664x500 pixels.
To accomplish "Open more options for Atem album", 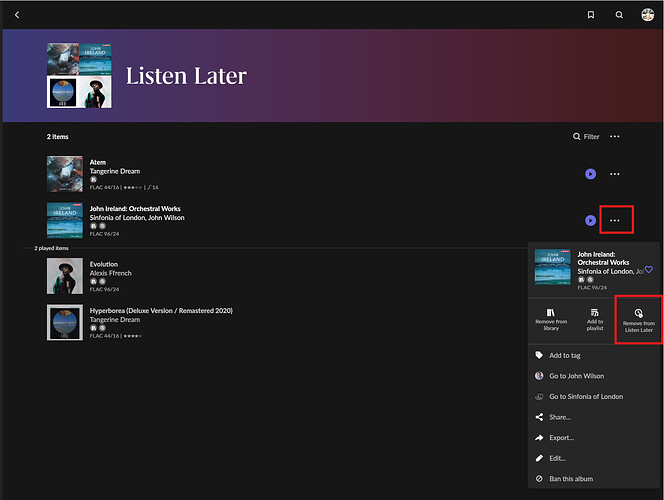I will (615, 173).
